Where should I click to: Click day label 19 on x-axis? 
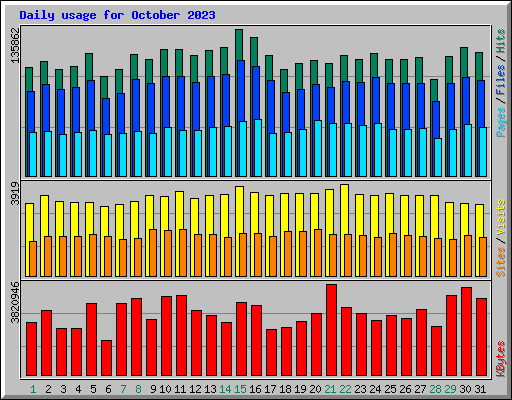pyautogui.click(x=300, y=389)
